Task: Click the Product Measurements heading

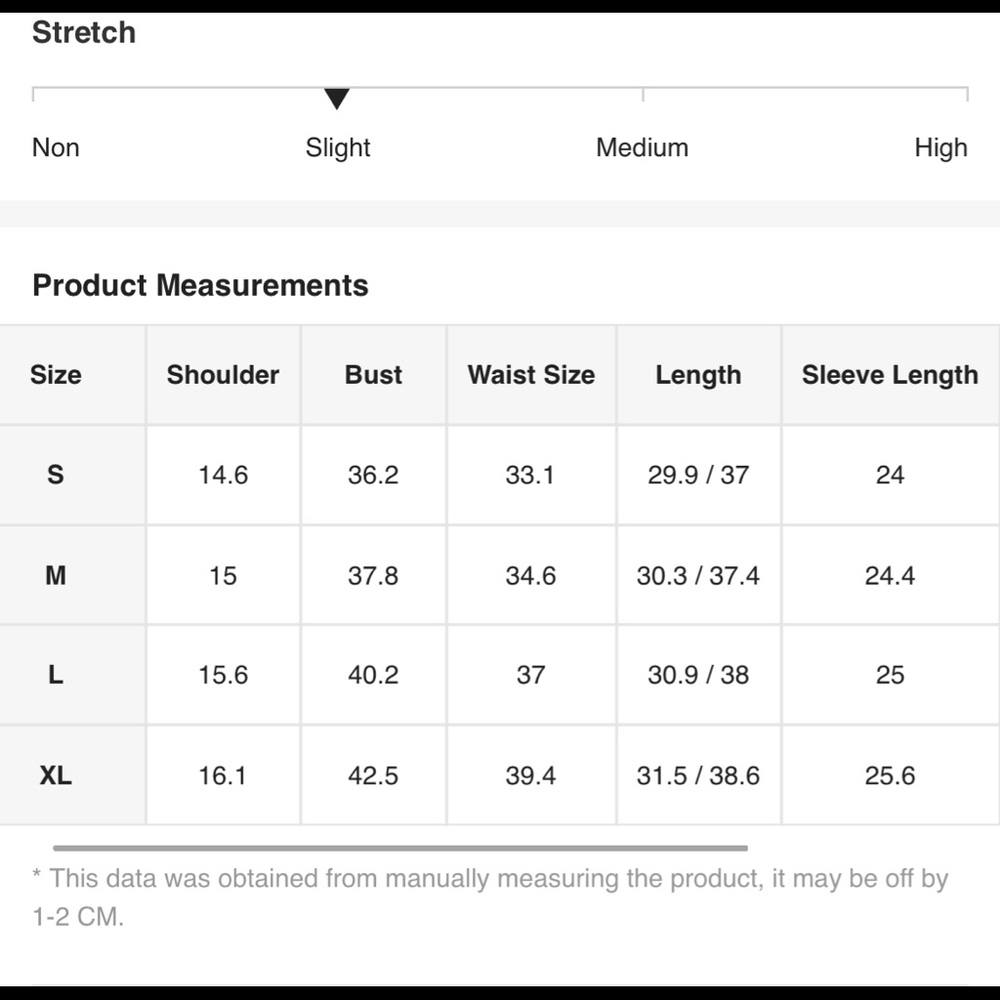Action: (x=200, y=285)
